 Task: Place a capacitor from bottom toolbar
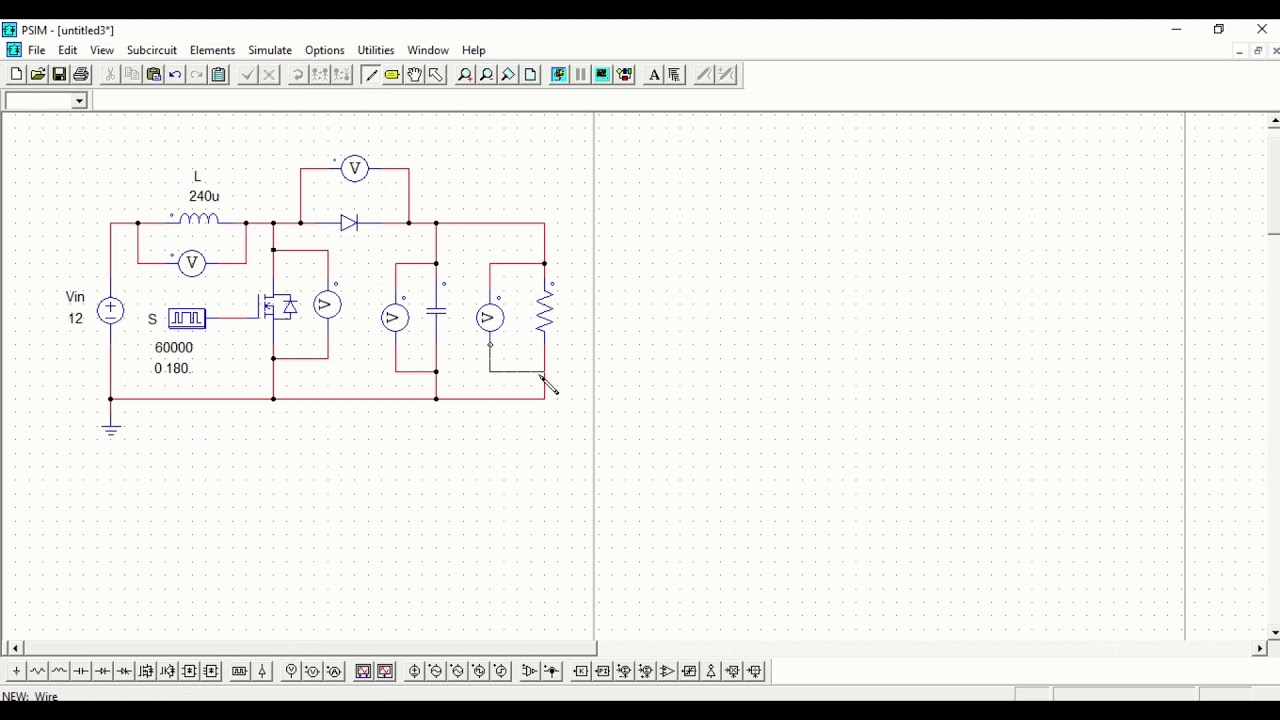click(82, 671)
